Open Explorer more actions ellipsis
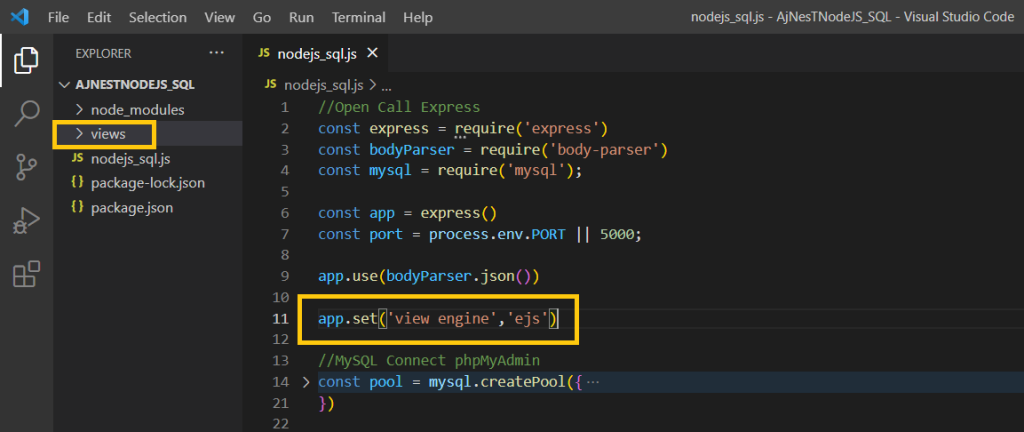Viewport: 1024px width, 432px height. coord(216,53)
